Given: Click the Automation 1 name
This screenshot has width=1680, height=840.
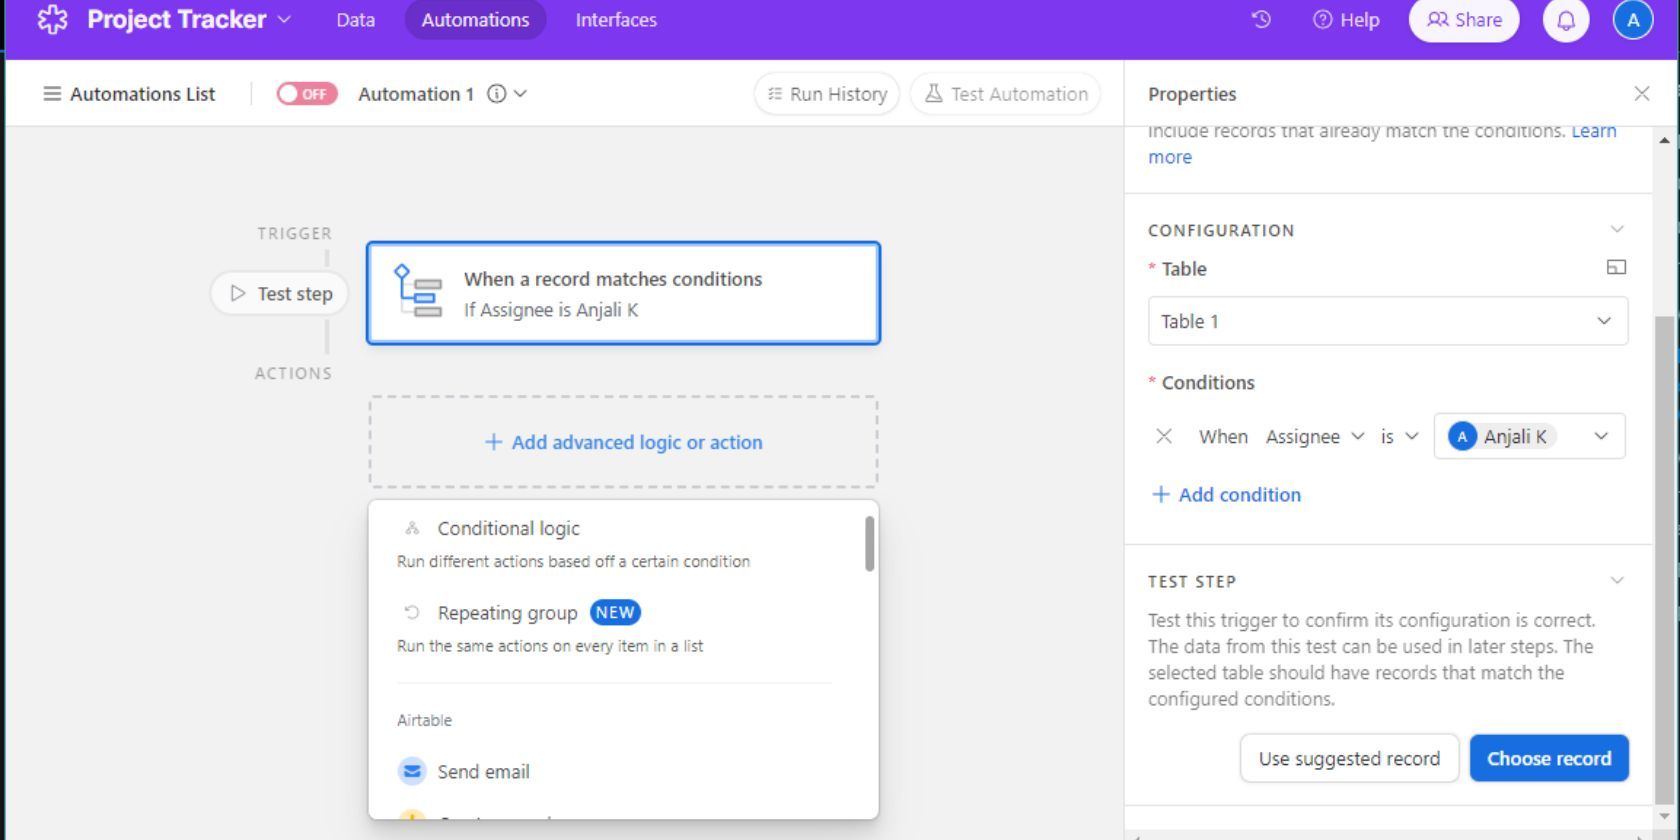Looking at the screenshot, I should coord(416,93).
